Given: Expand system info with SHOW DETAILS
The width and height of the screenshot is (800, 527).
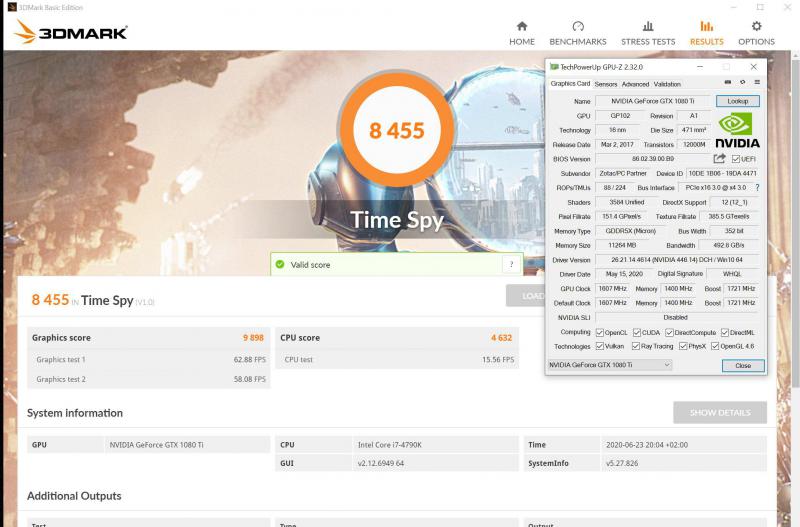Looking at the screenshot, I should (719, 412).
